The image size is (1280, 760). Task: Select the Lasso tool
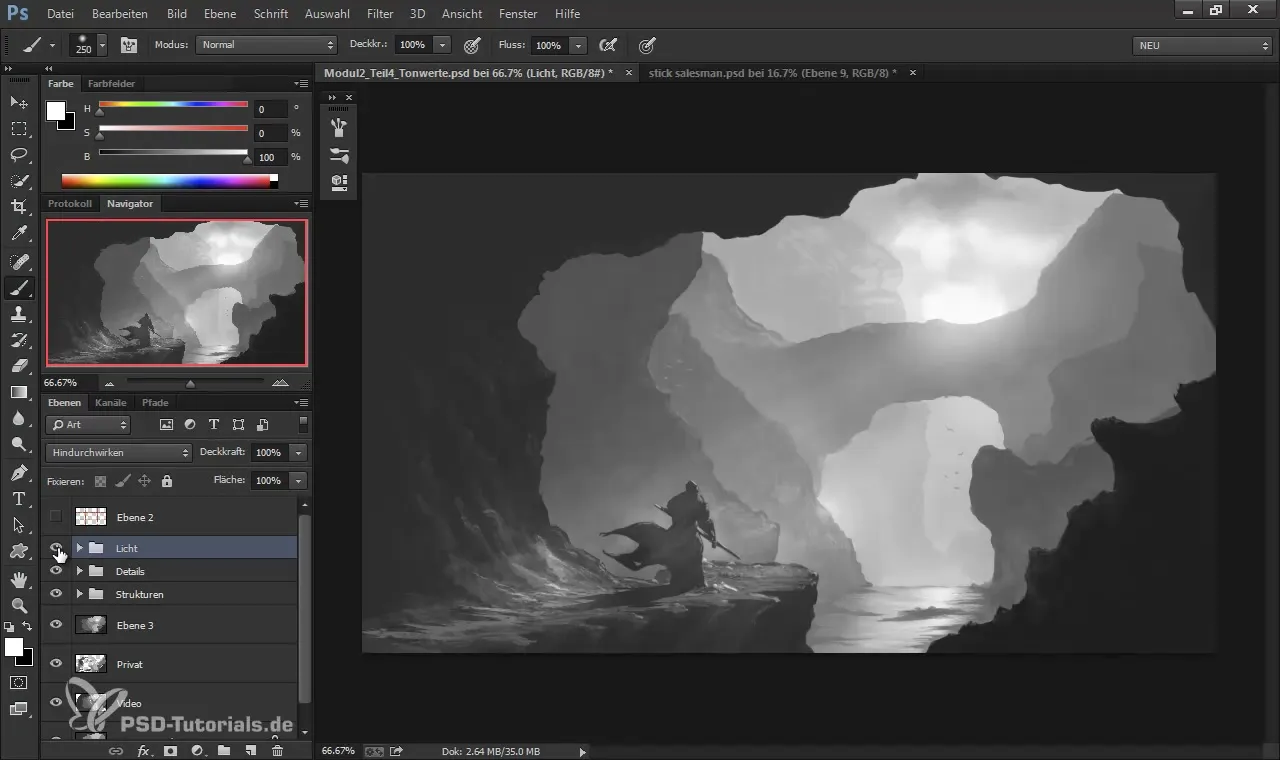(x=19, y=155)
